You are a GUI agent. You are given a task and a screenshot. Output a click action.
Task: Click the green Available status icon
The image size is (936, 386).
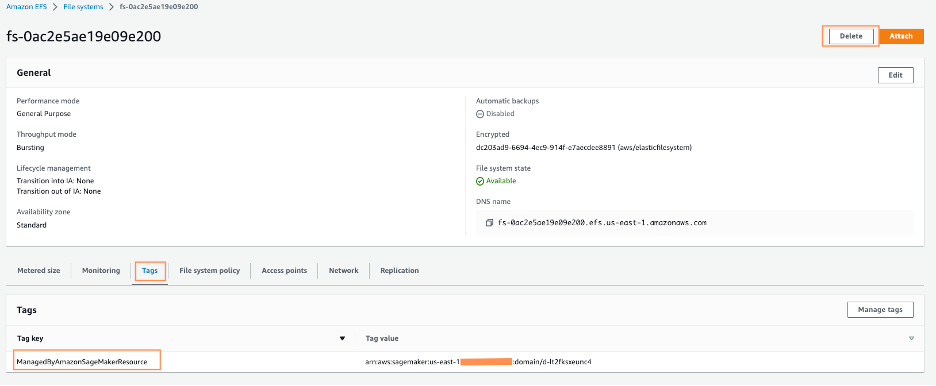coord(479,181)
